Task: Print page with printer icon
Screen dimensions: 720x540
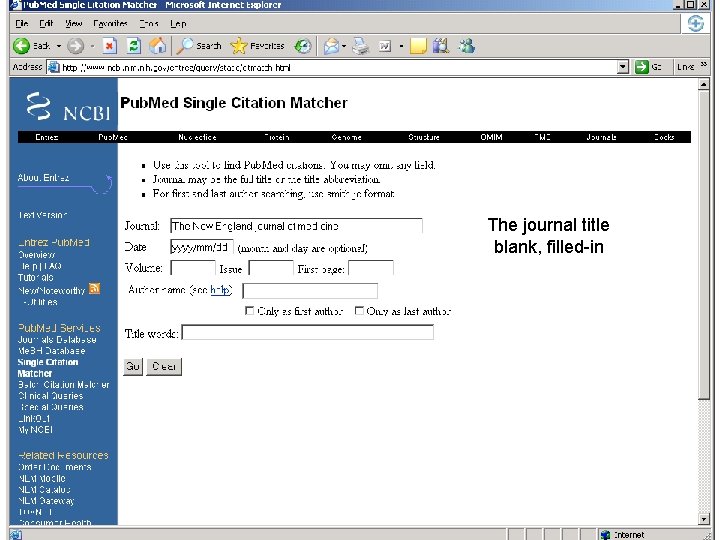Action: (361, 46)
